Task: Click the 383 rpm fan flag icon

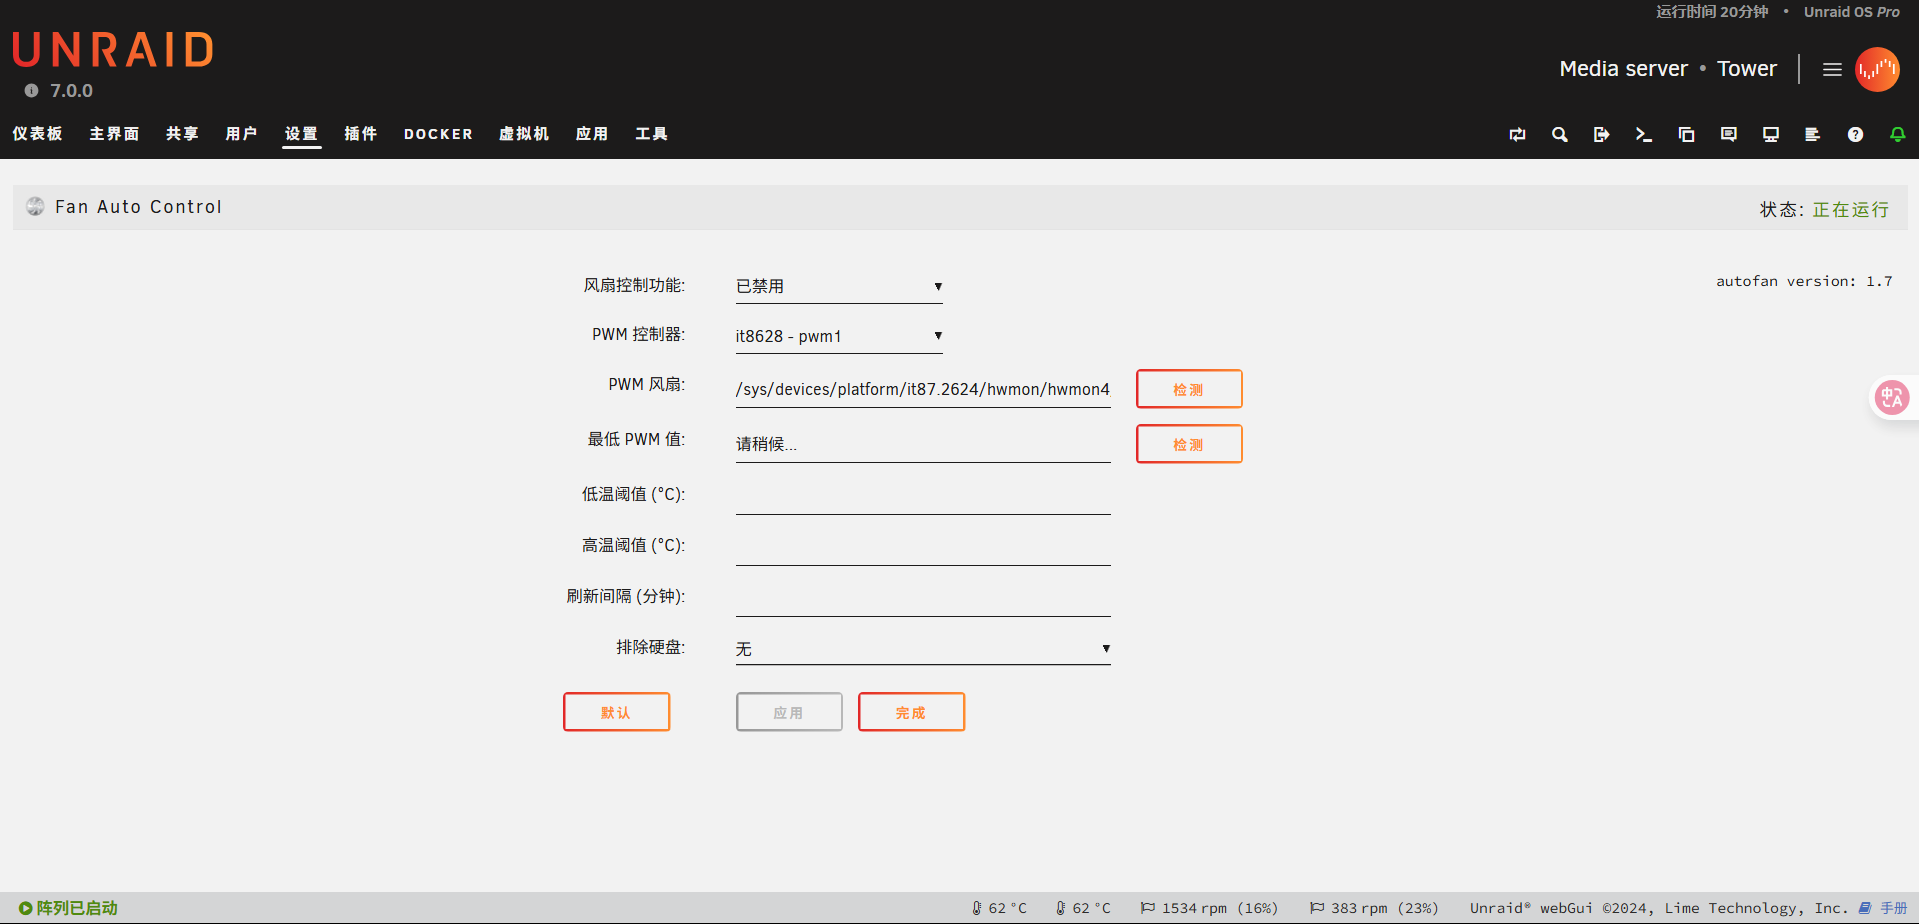Action: [1317, 908]
